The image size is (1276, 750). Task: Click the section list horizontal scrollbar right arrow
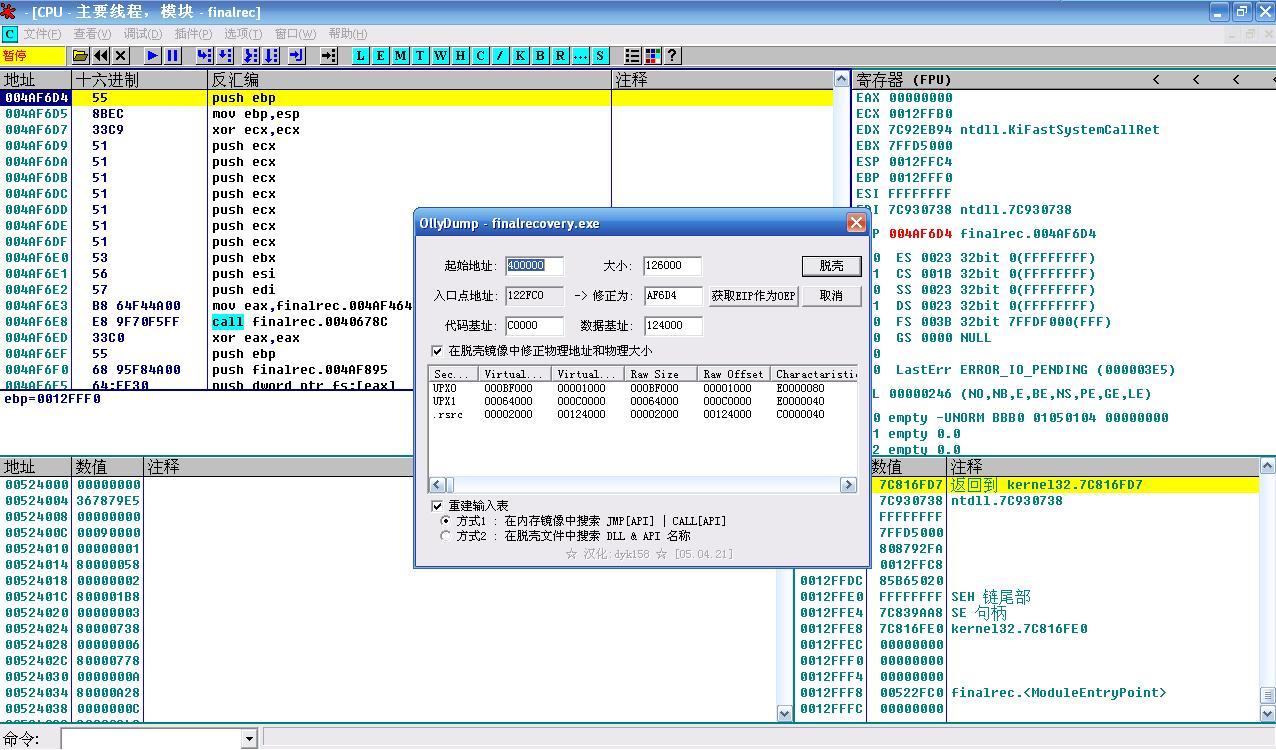pyautogui.click(x=848, y=485)
